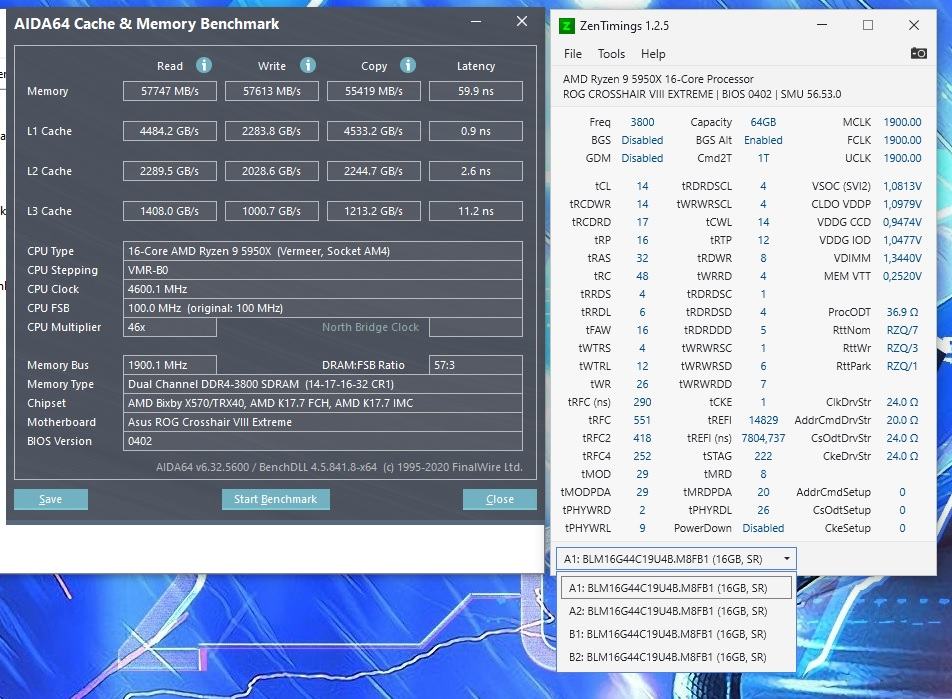Open the Tools menu in ZenTimings

coord(611,53)
